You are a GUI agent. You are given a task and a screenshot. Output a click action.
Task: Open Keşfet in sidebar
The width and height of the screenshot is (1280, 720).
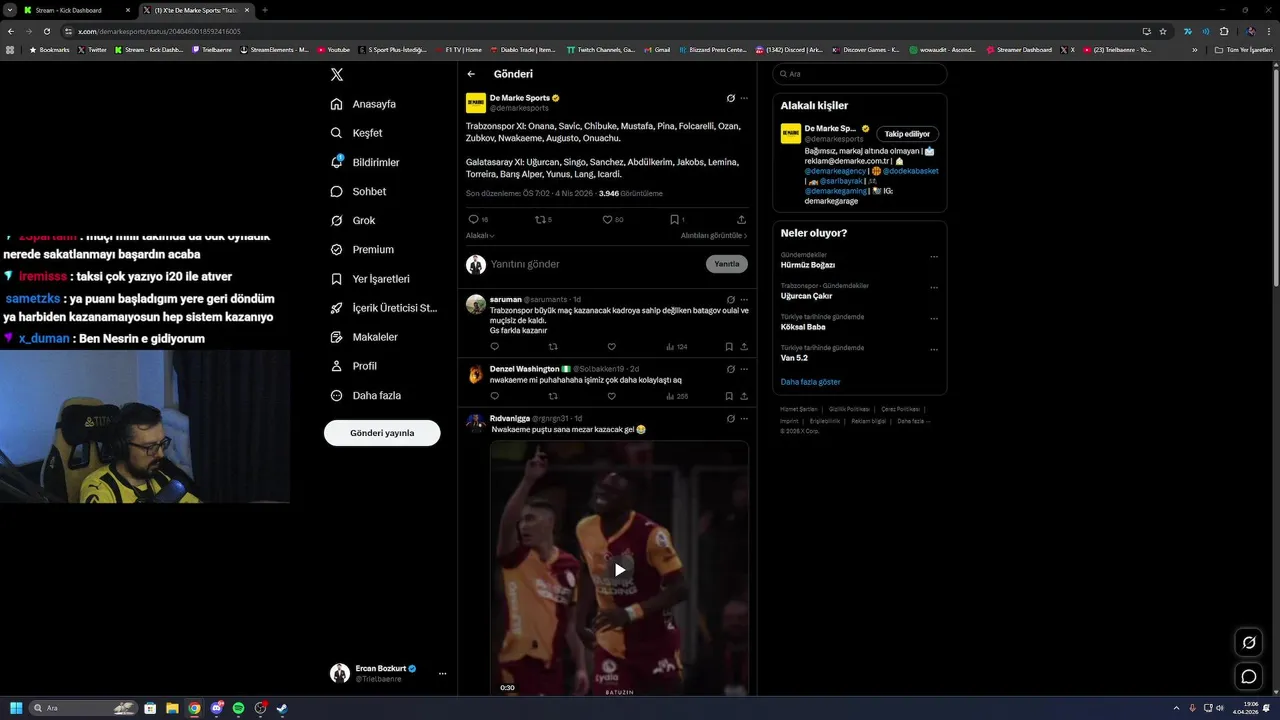[x=357, y=133]
